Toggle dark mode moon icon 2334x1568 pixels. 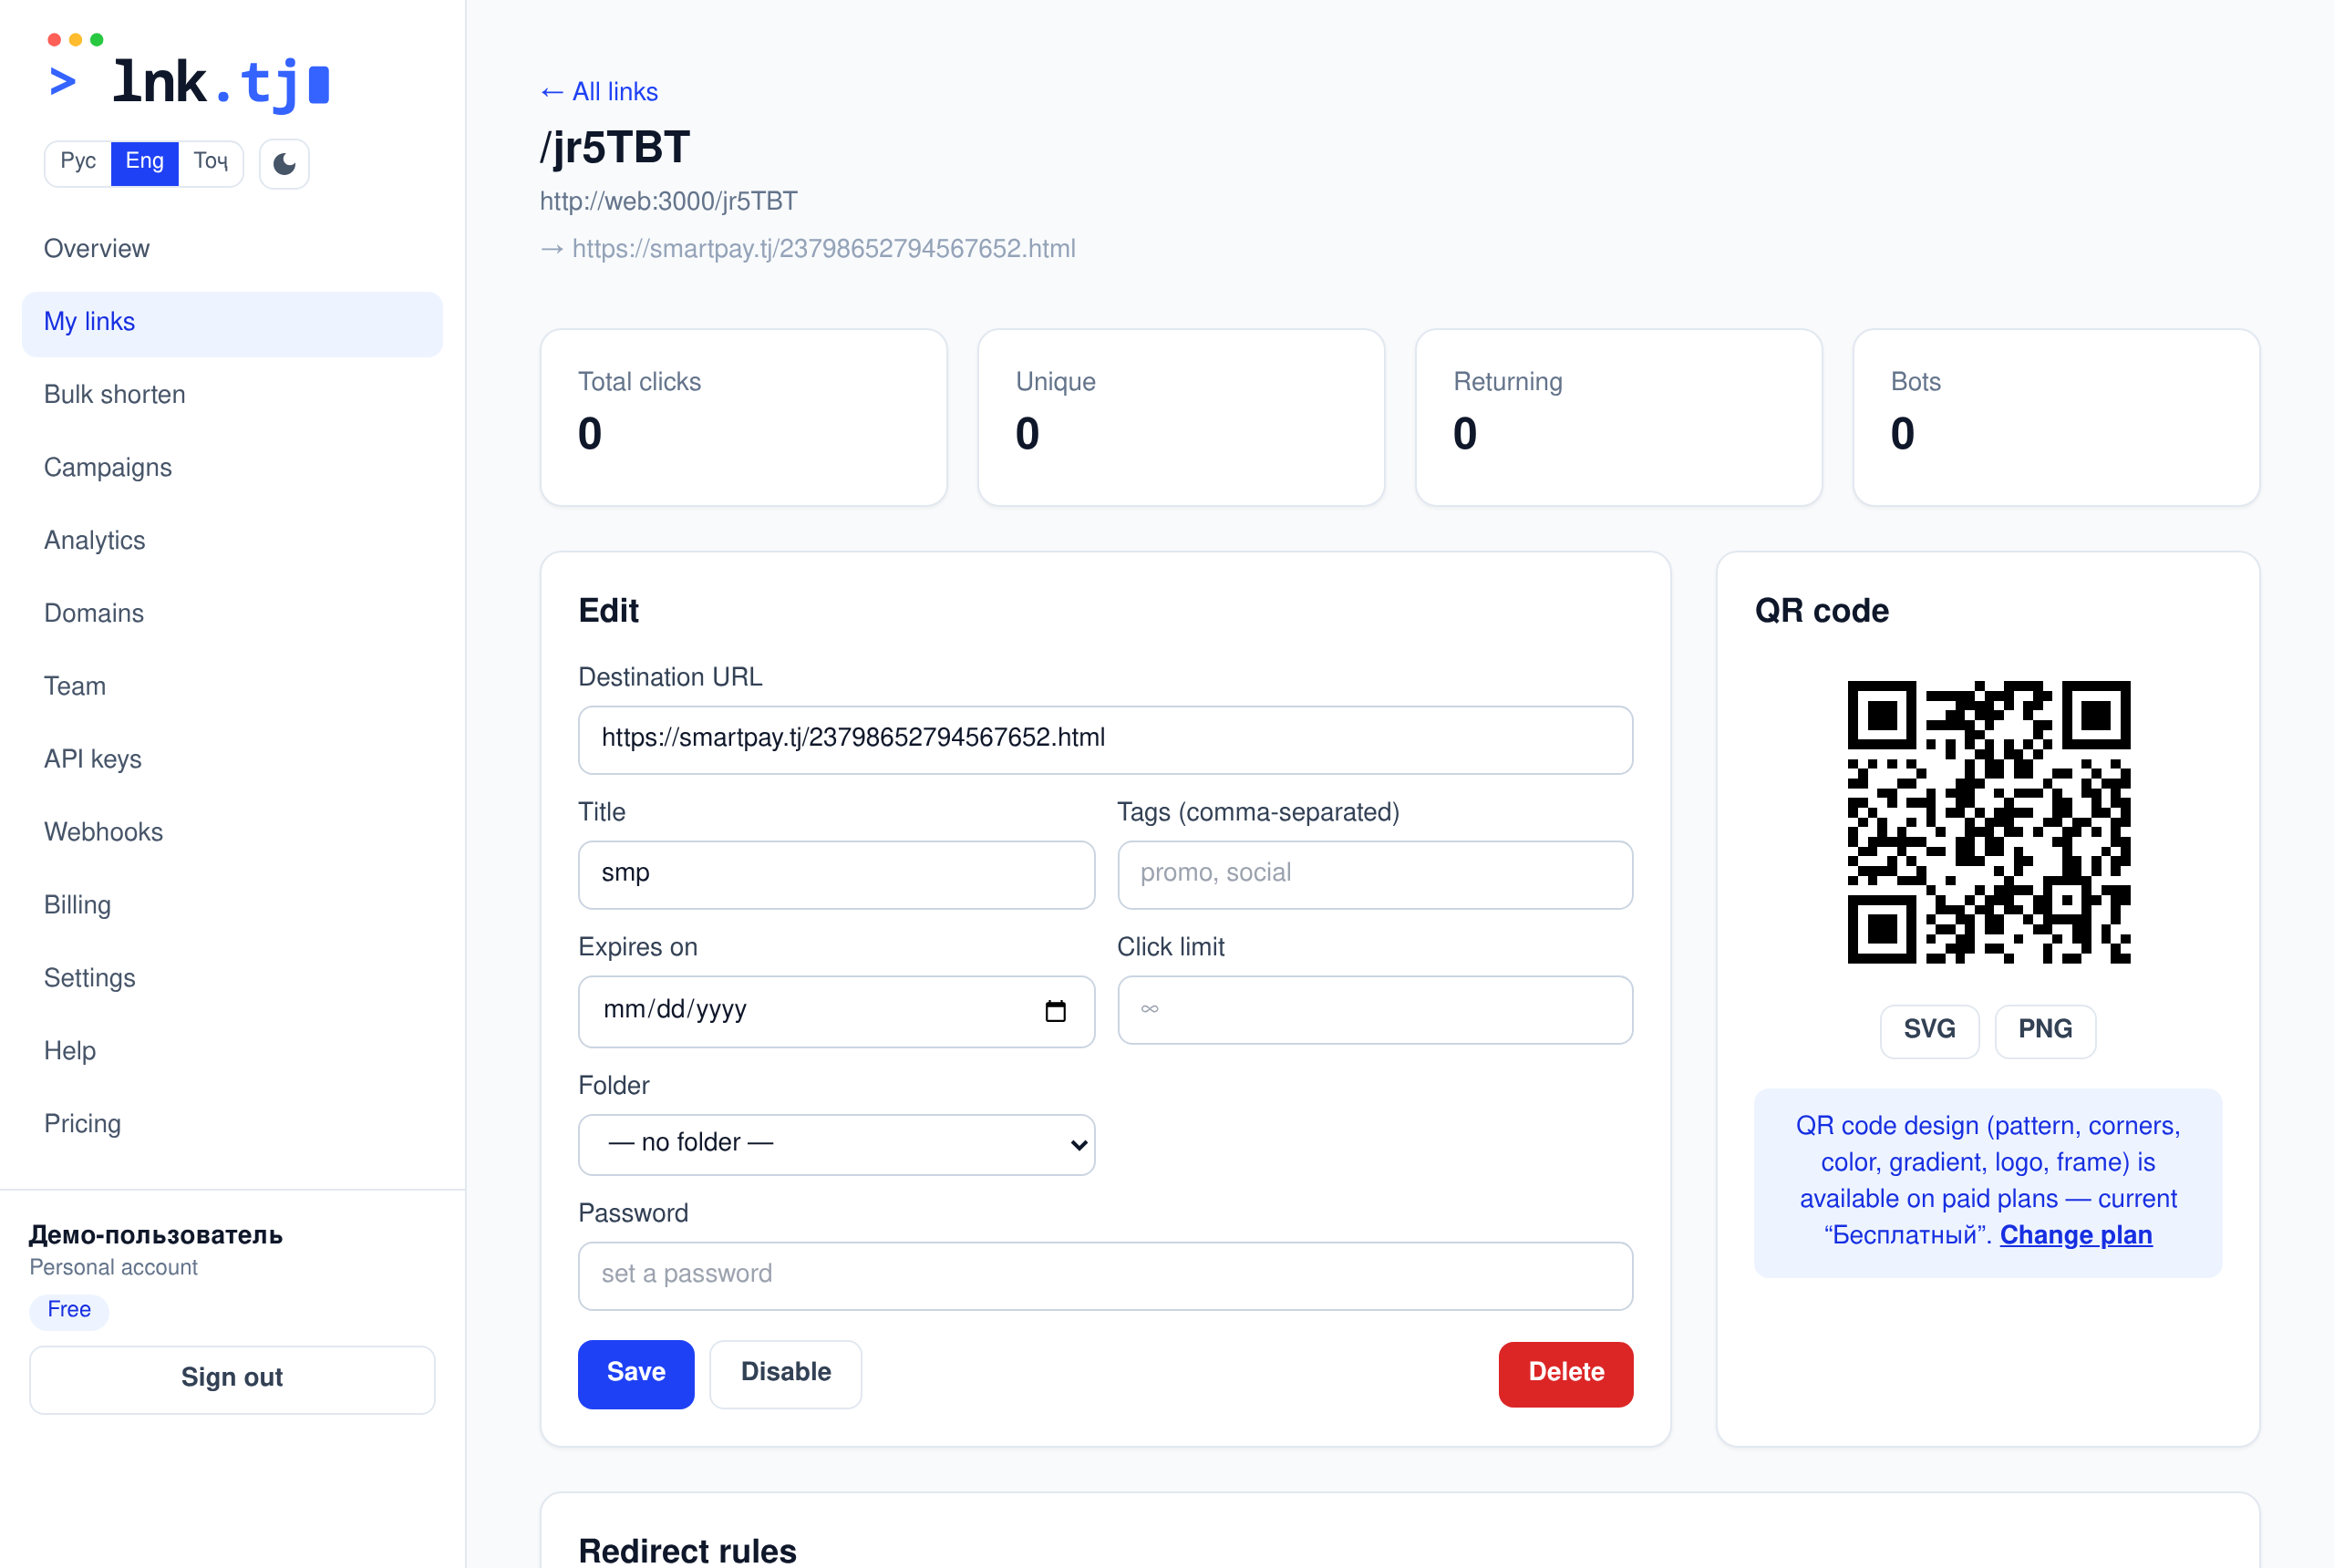point(284,163)
